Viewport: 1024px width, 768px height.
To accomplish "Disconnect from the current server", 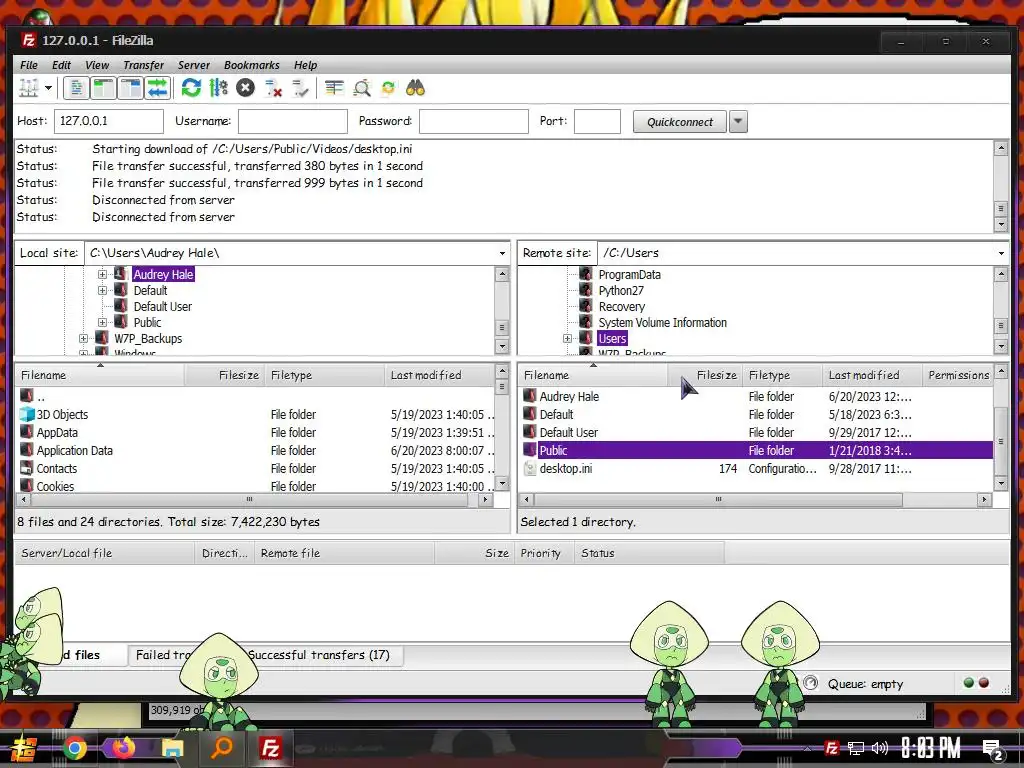I will pyautogui.click(x=273, y=88).
